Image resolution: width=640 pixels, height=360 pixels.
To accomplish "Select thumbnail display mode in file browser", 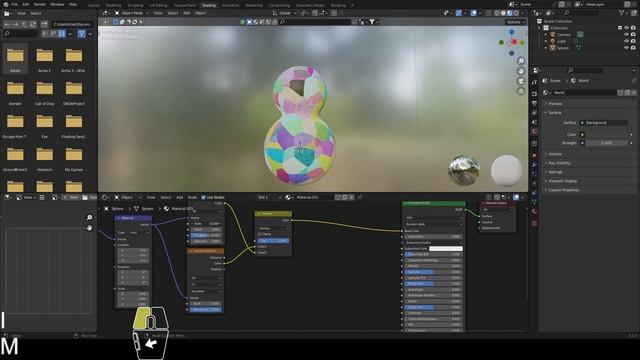I will click(x=62, y=33).
